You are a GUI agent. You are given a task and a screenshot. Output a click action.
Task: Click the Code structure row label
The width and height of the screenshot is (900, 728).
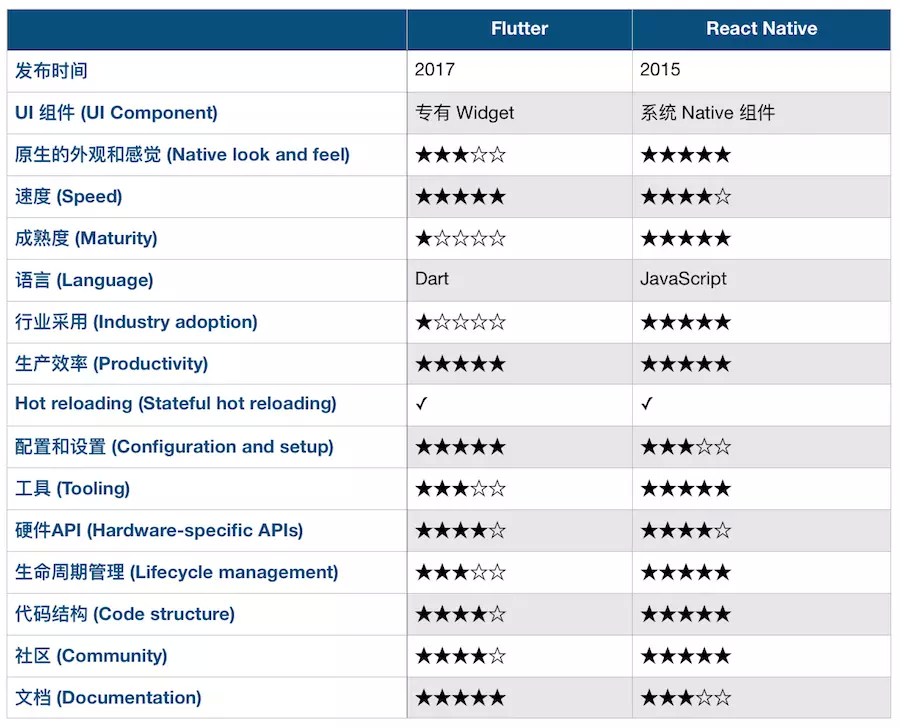click(125, 614)
